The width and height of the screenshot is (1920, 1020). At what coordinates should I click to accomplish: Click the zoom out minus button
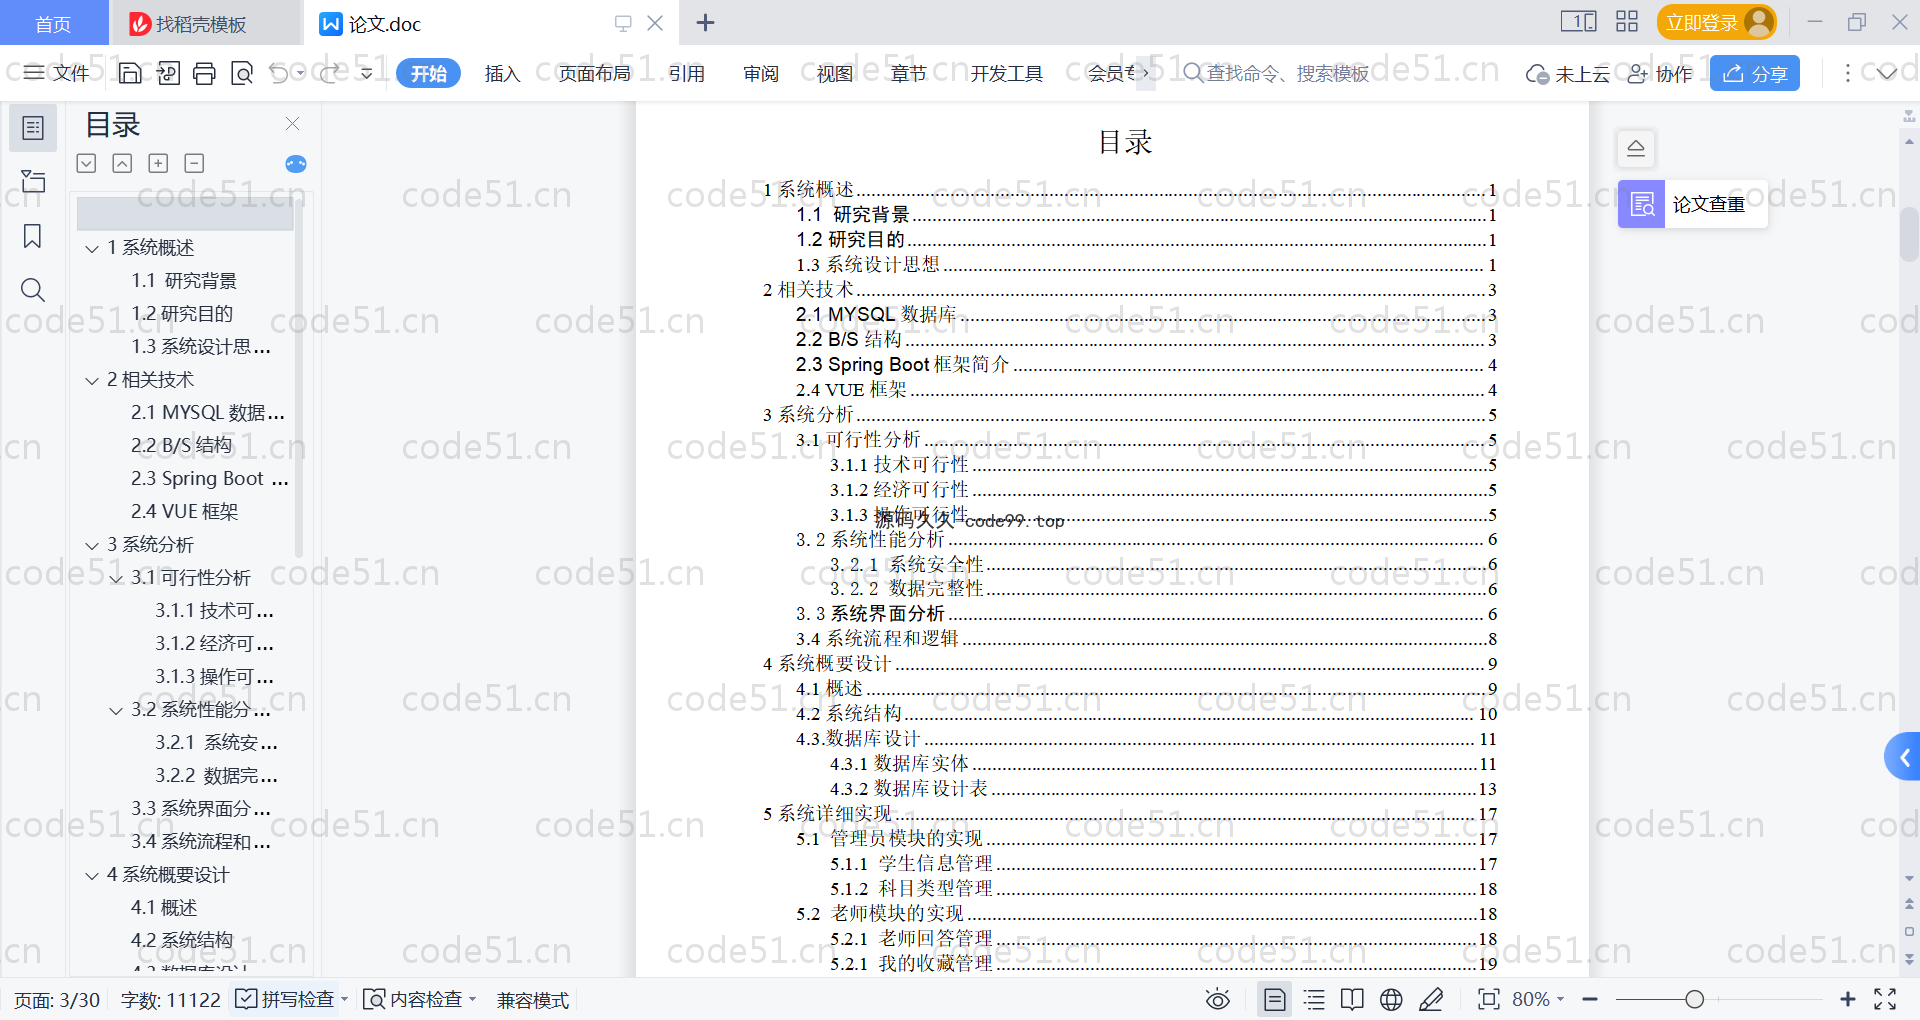tap(1590, 999)
